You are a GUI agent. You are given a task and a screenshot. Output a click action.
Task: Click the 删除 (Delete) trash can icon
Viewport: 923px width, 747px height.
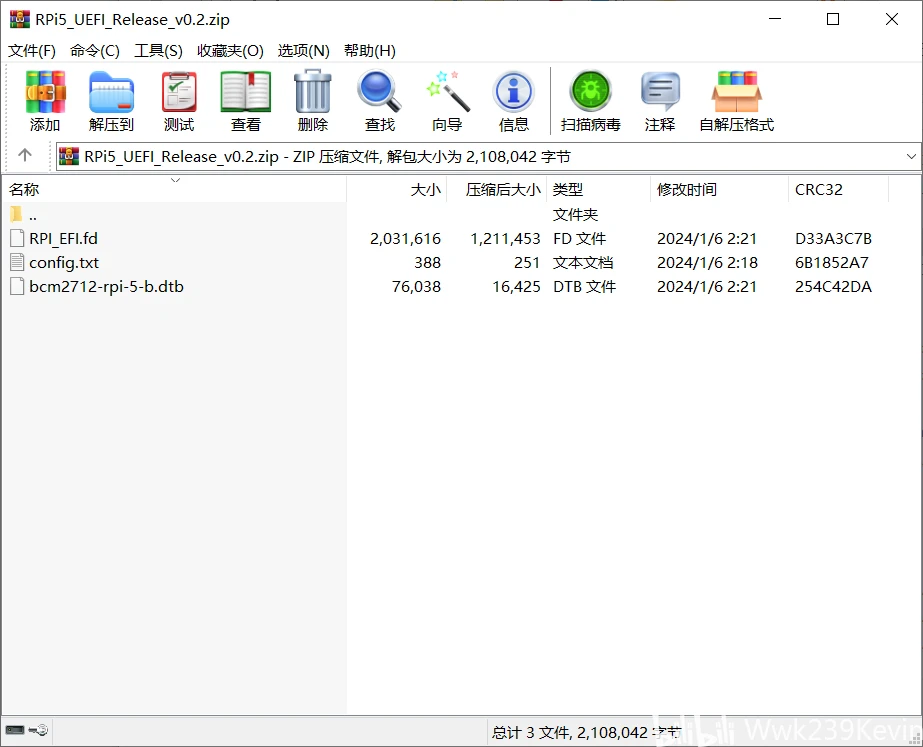point(313,91)
